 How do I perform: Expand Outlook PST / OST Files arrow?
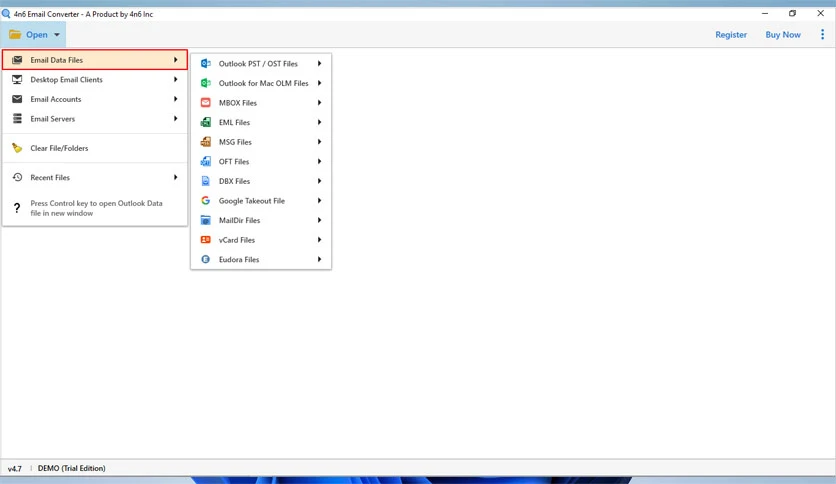[319, 63]
